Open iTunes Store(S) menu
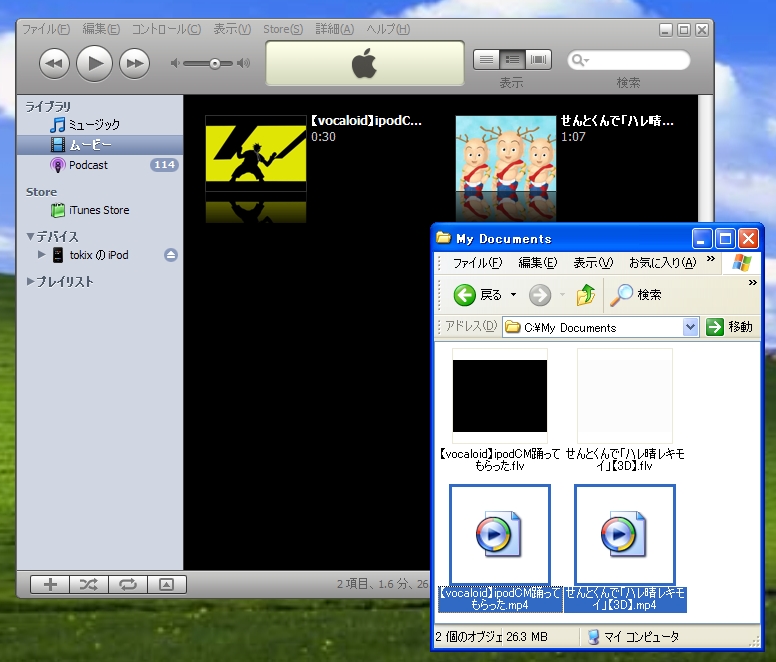 pos(283,29)
